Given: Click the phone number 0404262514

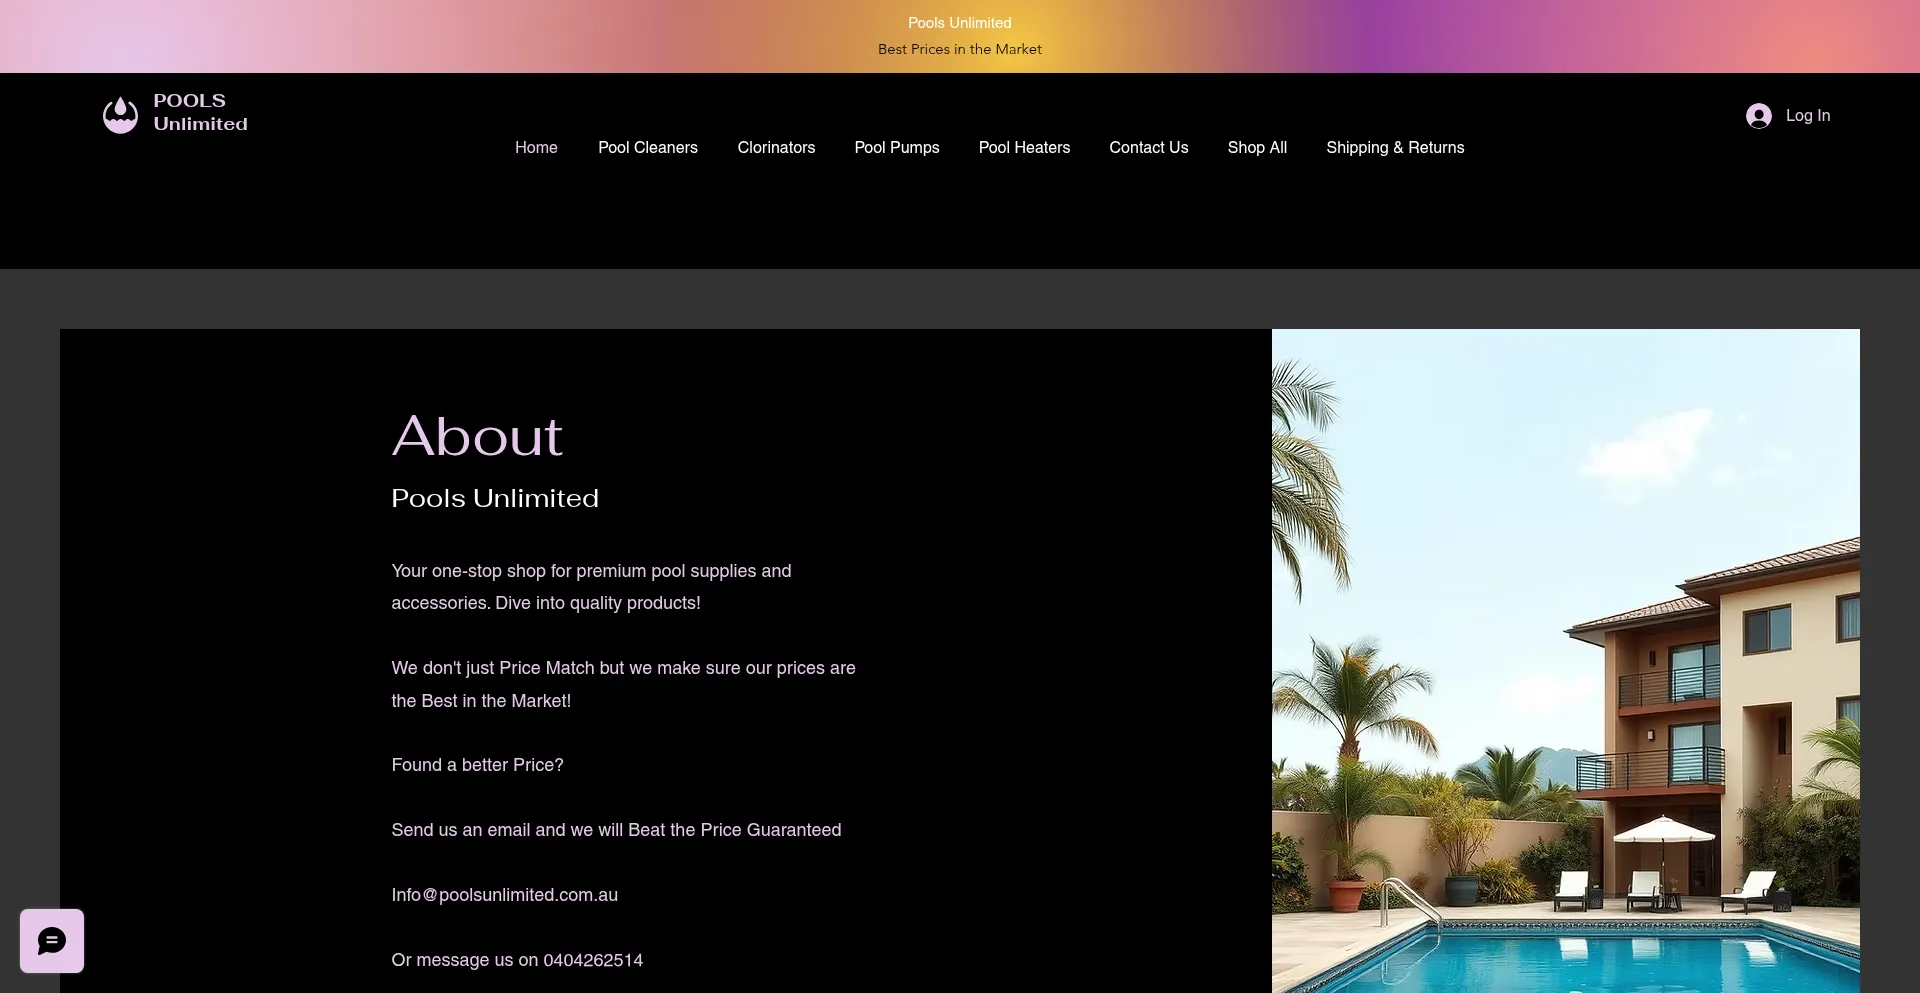Looking at the screenshot, I should (x=592, y=960).
